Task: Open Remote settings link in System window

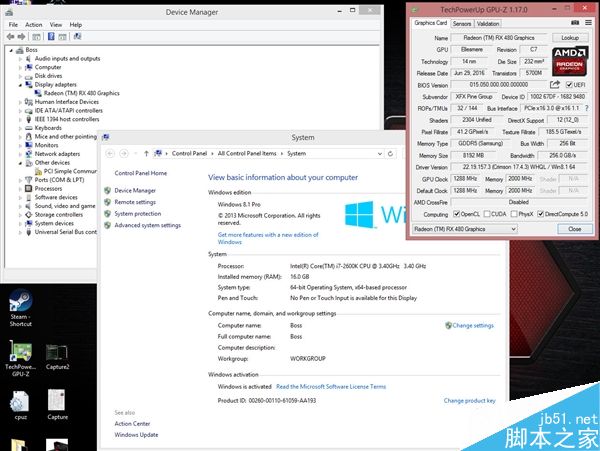Action: click(135, 202)
